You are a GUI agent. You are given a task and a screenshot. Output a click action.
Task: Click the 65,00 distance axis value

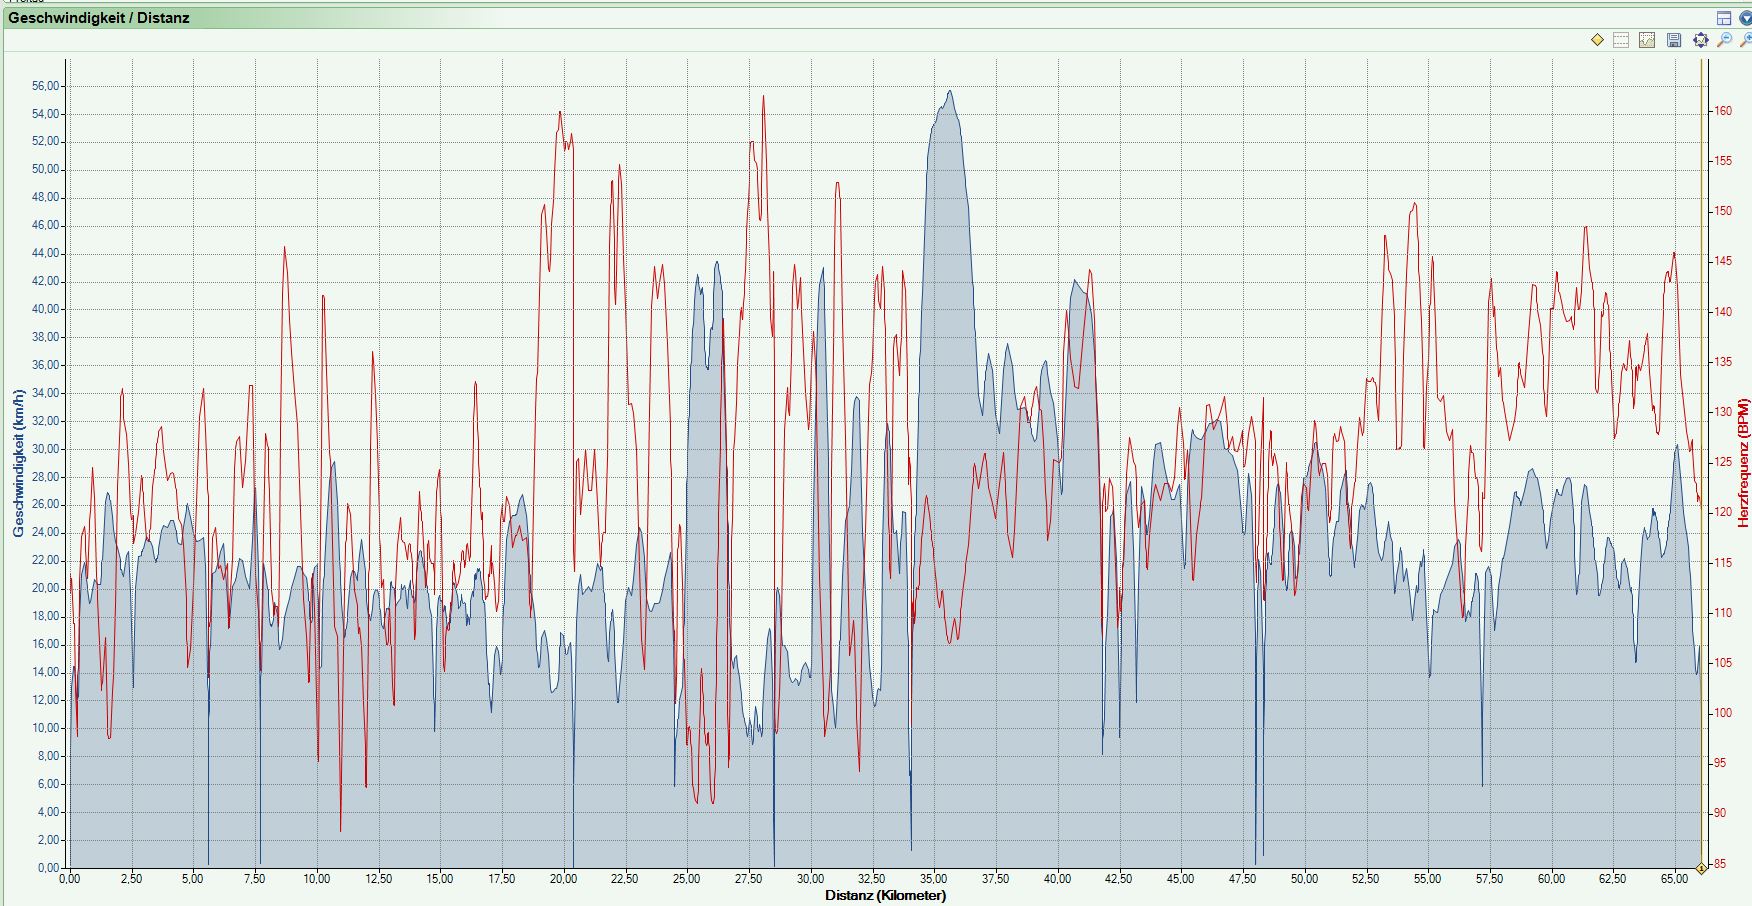pyautogui.click(x=1674, y=879)
